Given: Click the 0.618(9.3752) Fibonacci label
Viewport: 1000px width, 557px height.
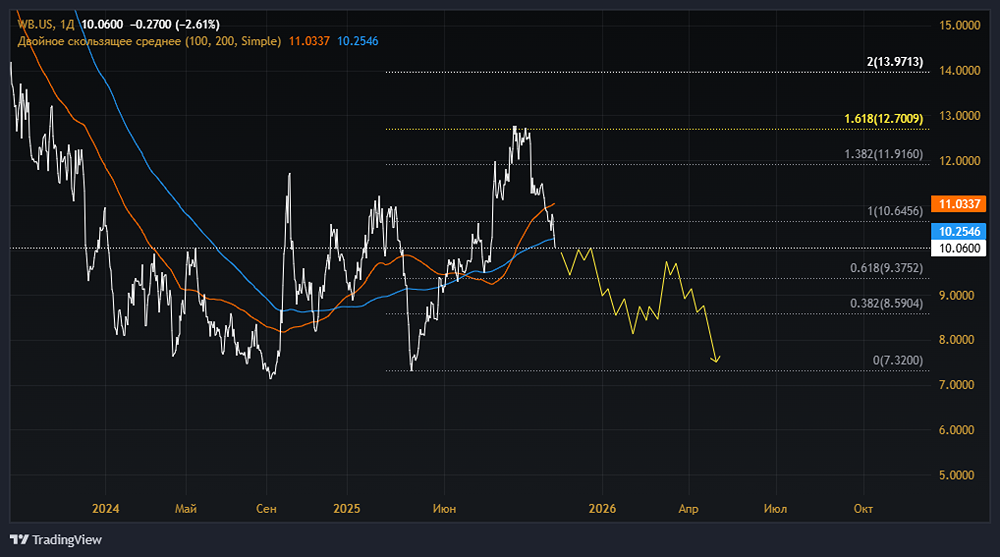Looking at the screenshot, I should pos(885,269).
